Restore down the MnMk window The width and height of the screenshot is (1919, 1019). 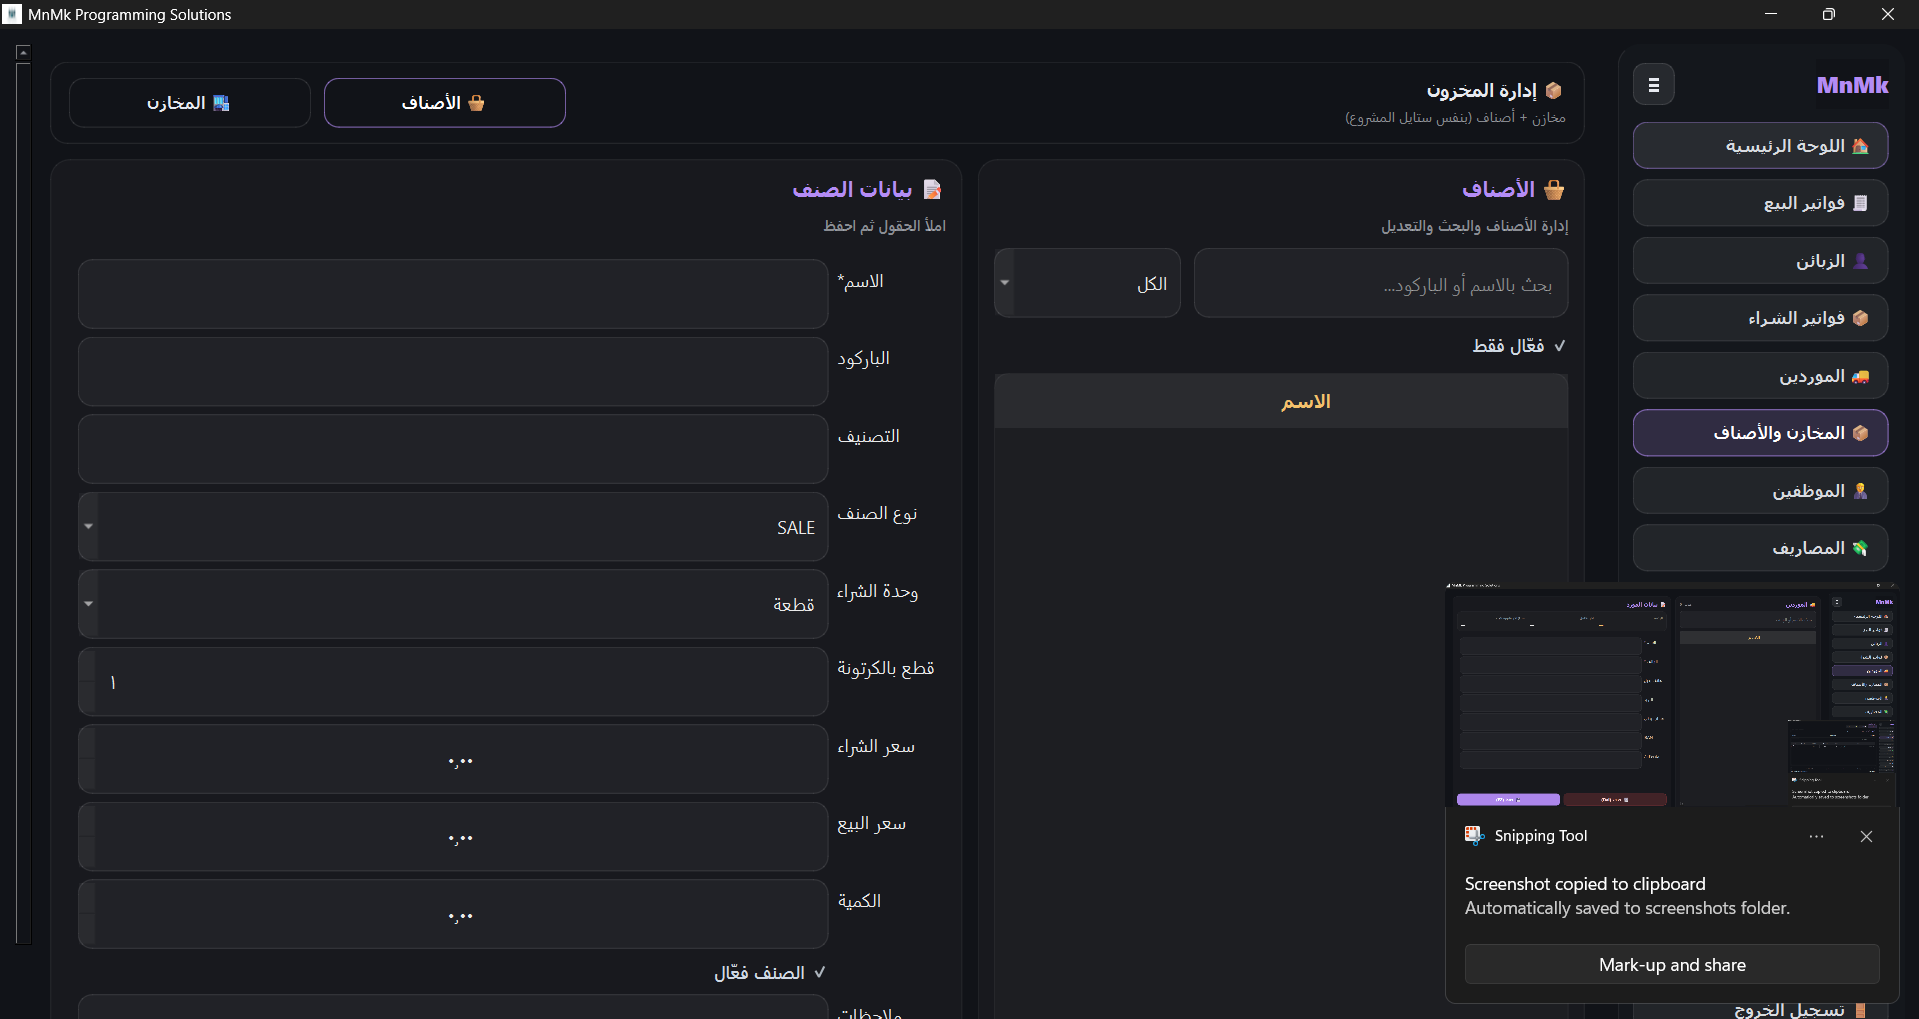click(1829, 14)
